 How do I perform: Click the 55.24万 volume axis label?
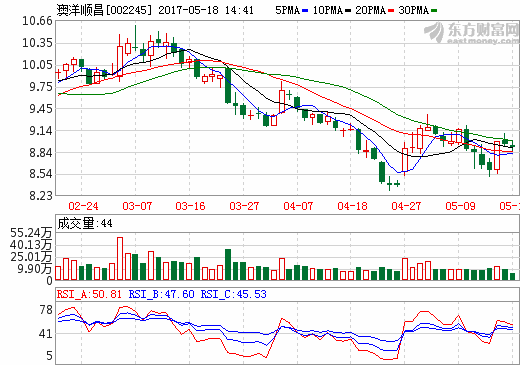[31, 233]
